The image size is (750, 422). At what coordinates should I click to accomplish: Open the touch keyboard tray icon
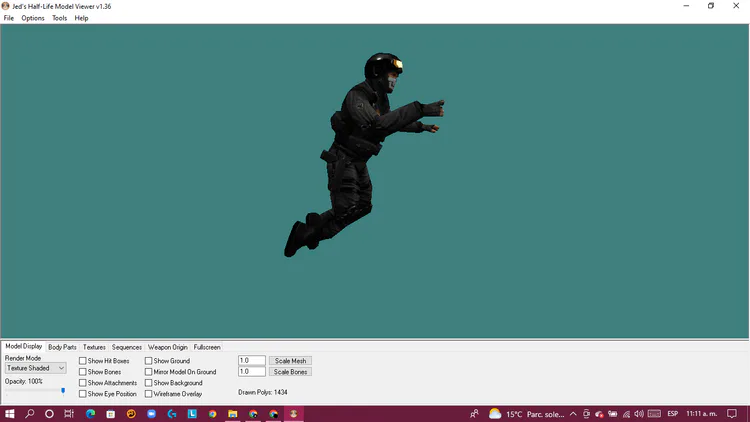[654, 414]
